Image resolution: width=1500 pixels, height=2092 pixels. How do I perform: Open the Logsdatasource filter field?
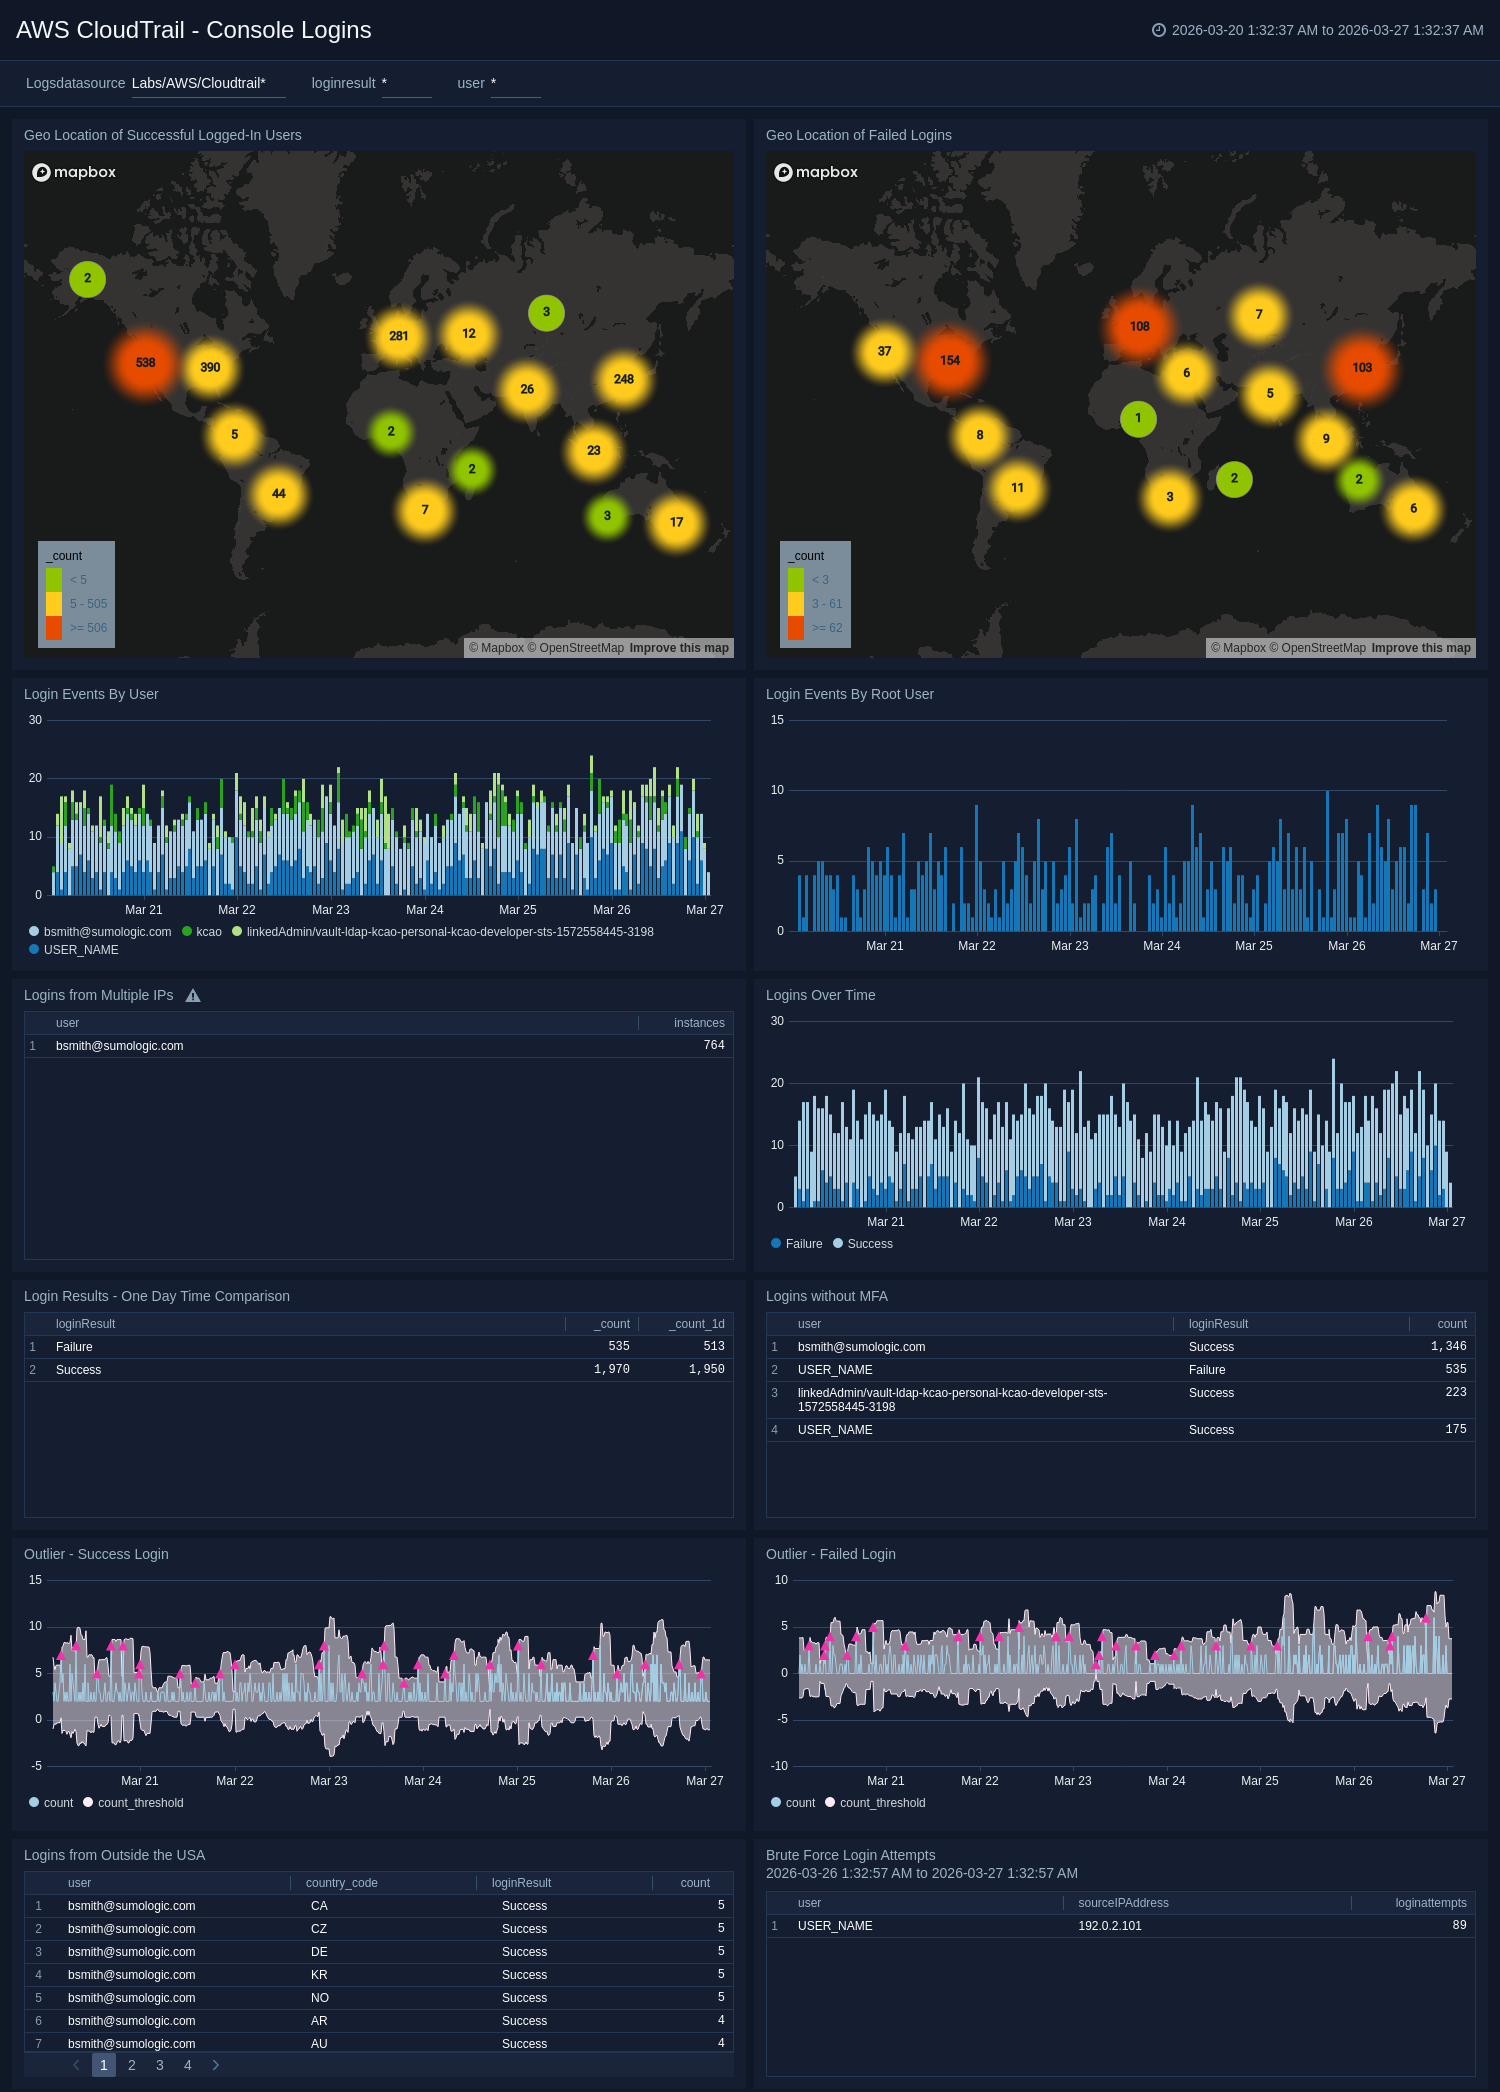tap(208, 84)
